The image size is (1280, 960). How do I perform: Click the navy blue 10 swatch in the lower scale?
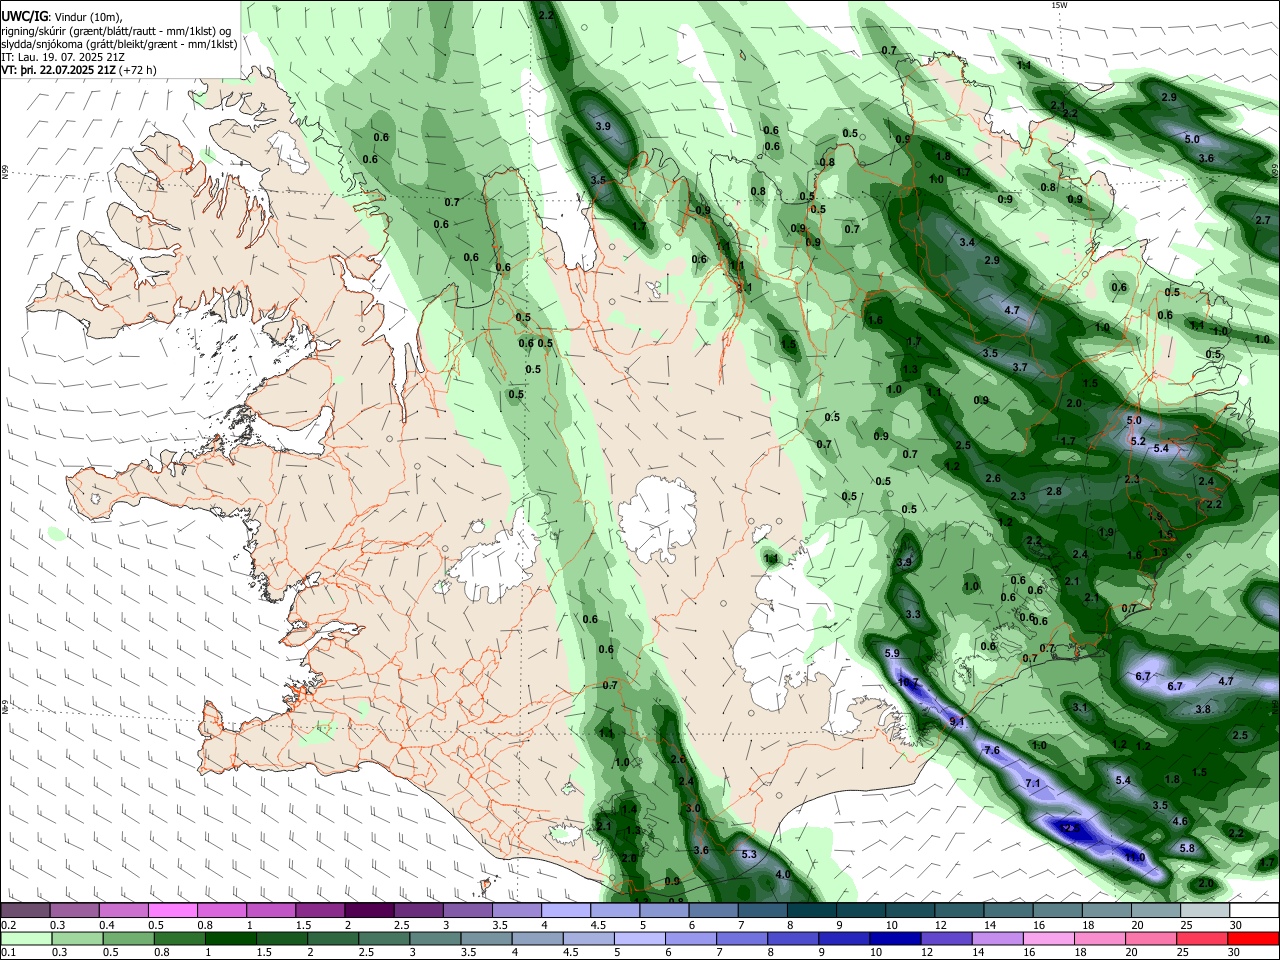893,938
